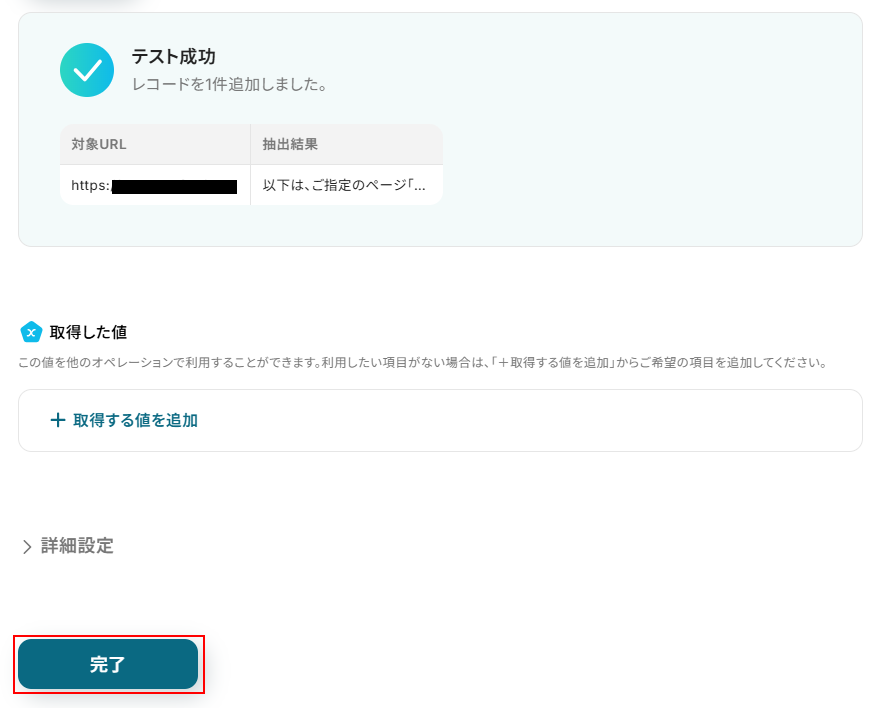The height and width of the screenshot is (708, 886).
Task: Click the plus icon before 取得する値を追加
Action: tap(58, 420)
